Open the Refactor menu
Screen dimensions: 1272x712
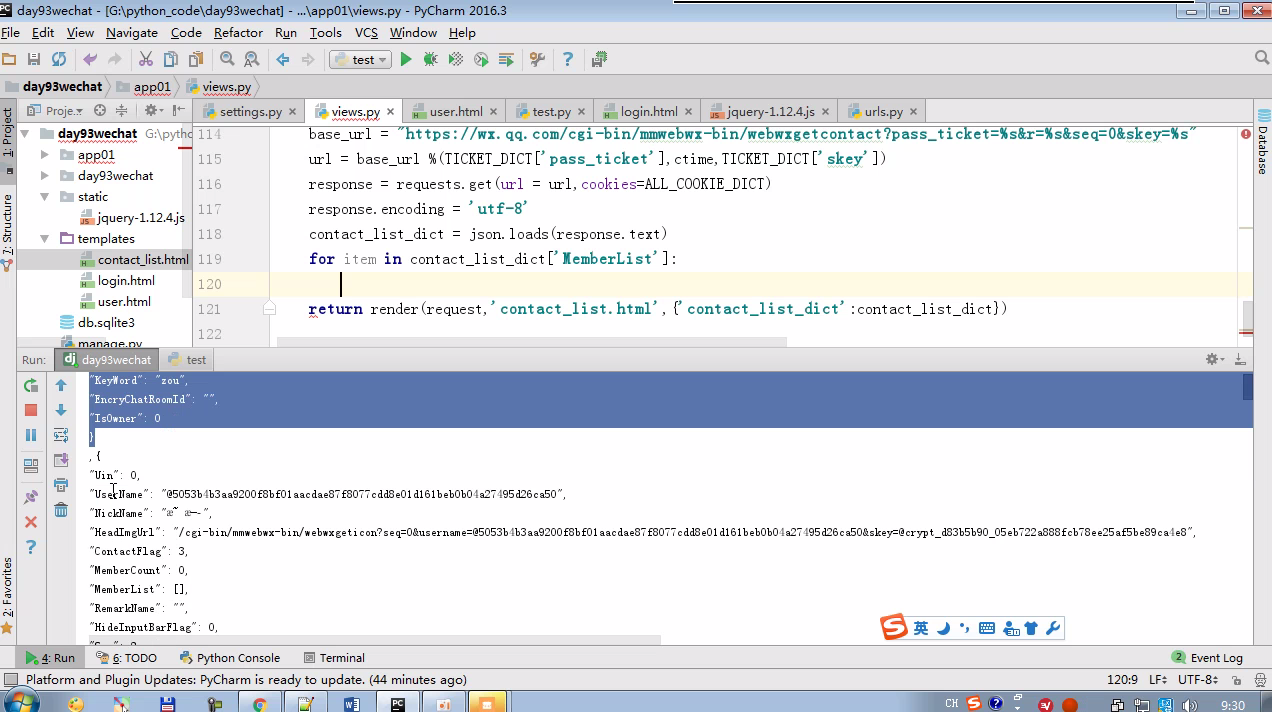pyautogui.click(x=238, y=33)
